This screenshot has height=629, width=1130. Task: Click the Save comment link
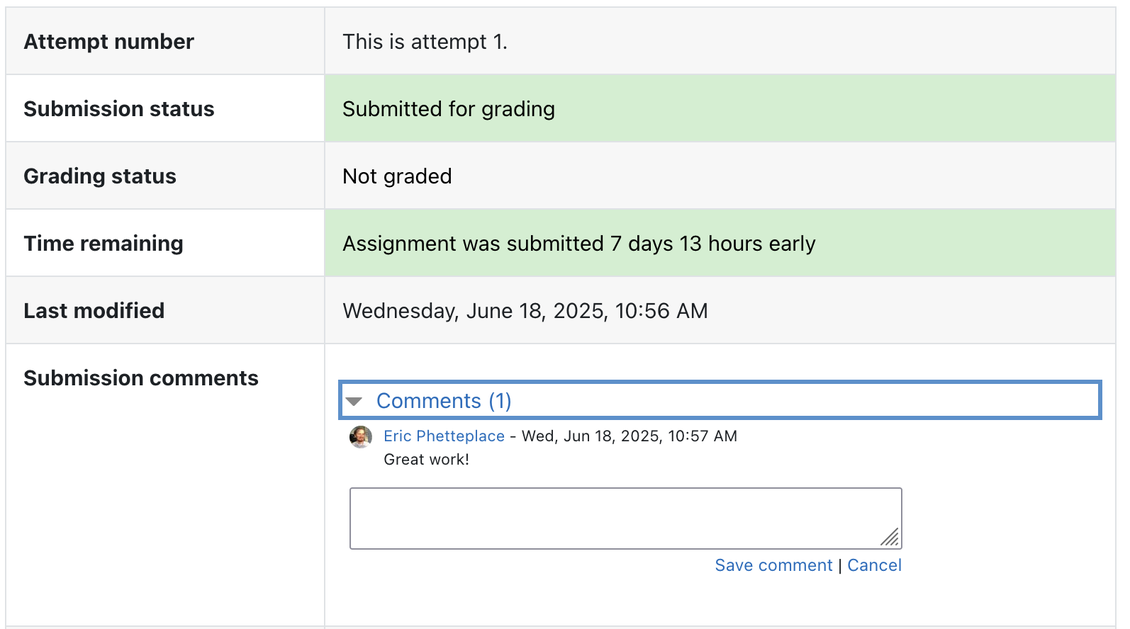773,565
